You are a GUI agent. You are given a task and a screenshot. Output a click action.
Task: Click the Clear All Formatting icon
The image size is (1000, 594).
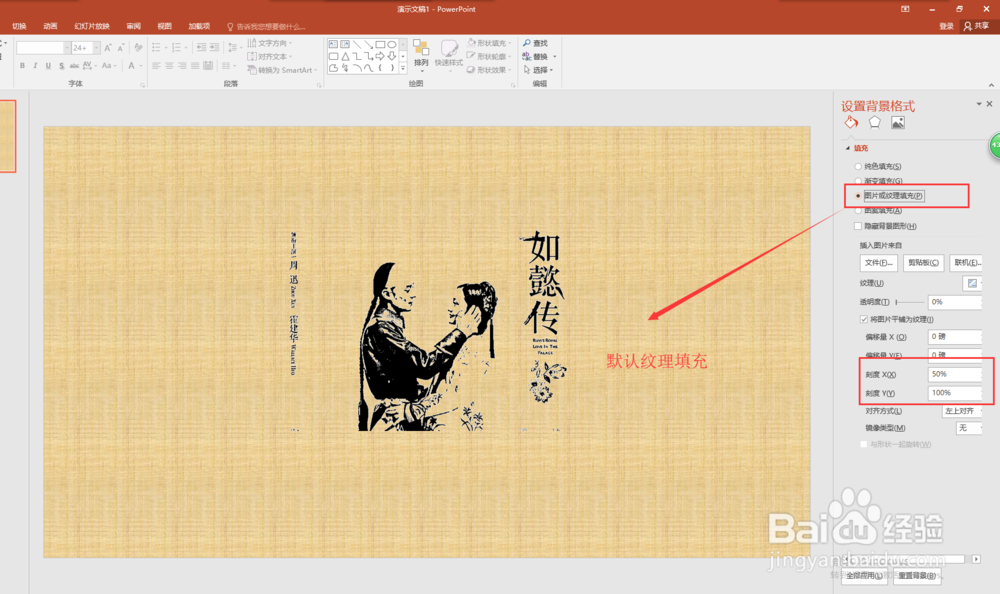click(138, 48)
